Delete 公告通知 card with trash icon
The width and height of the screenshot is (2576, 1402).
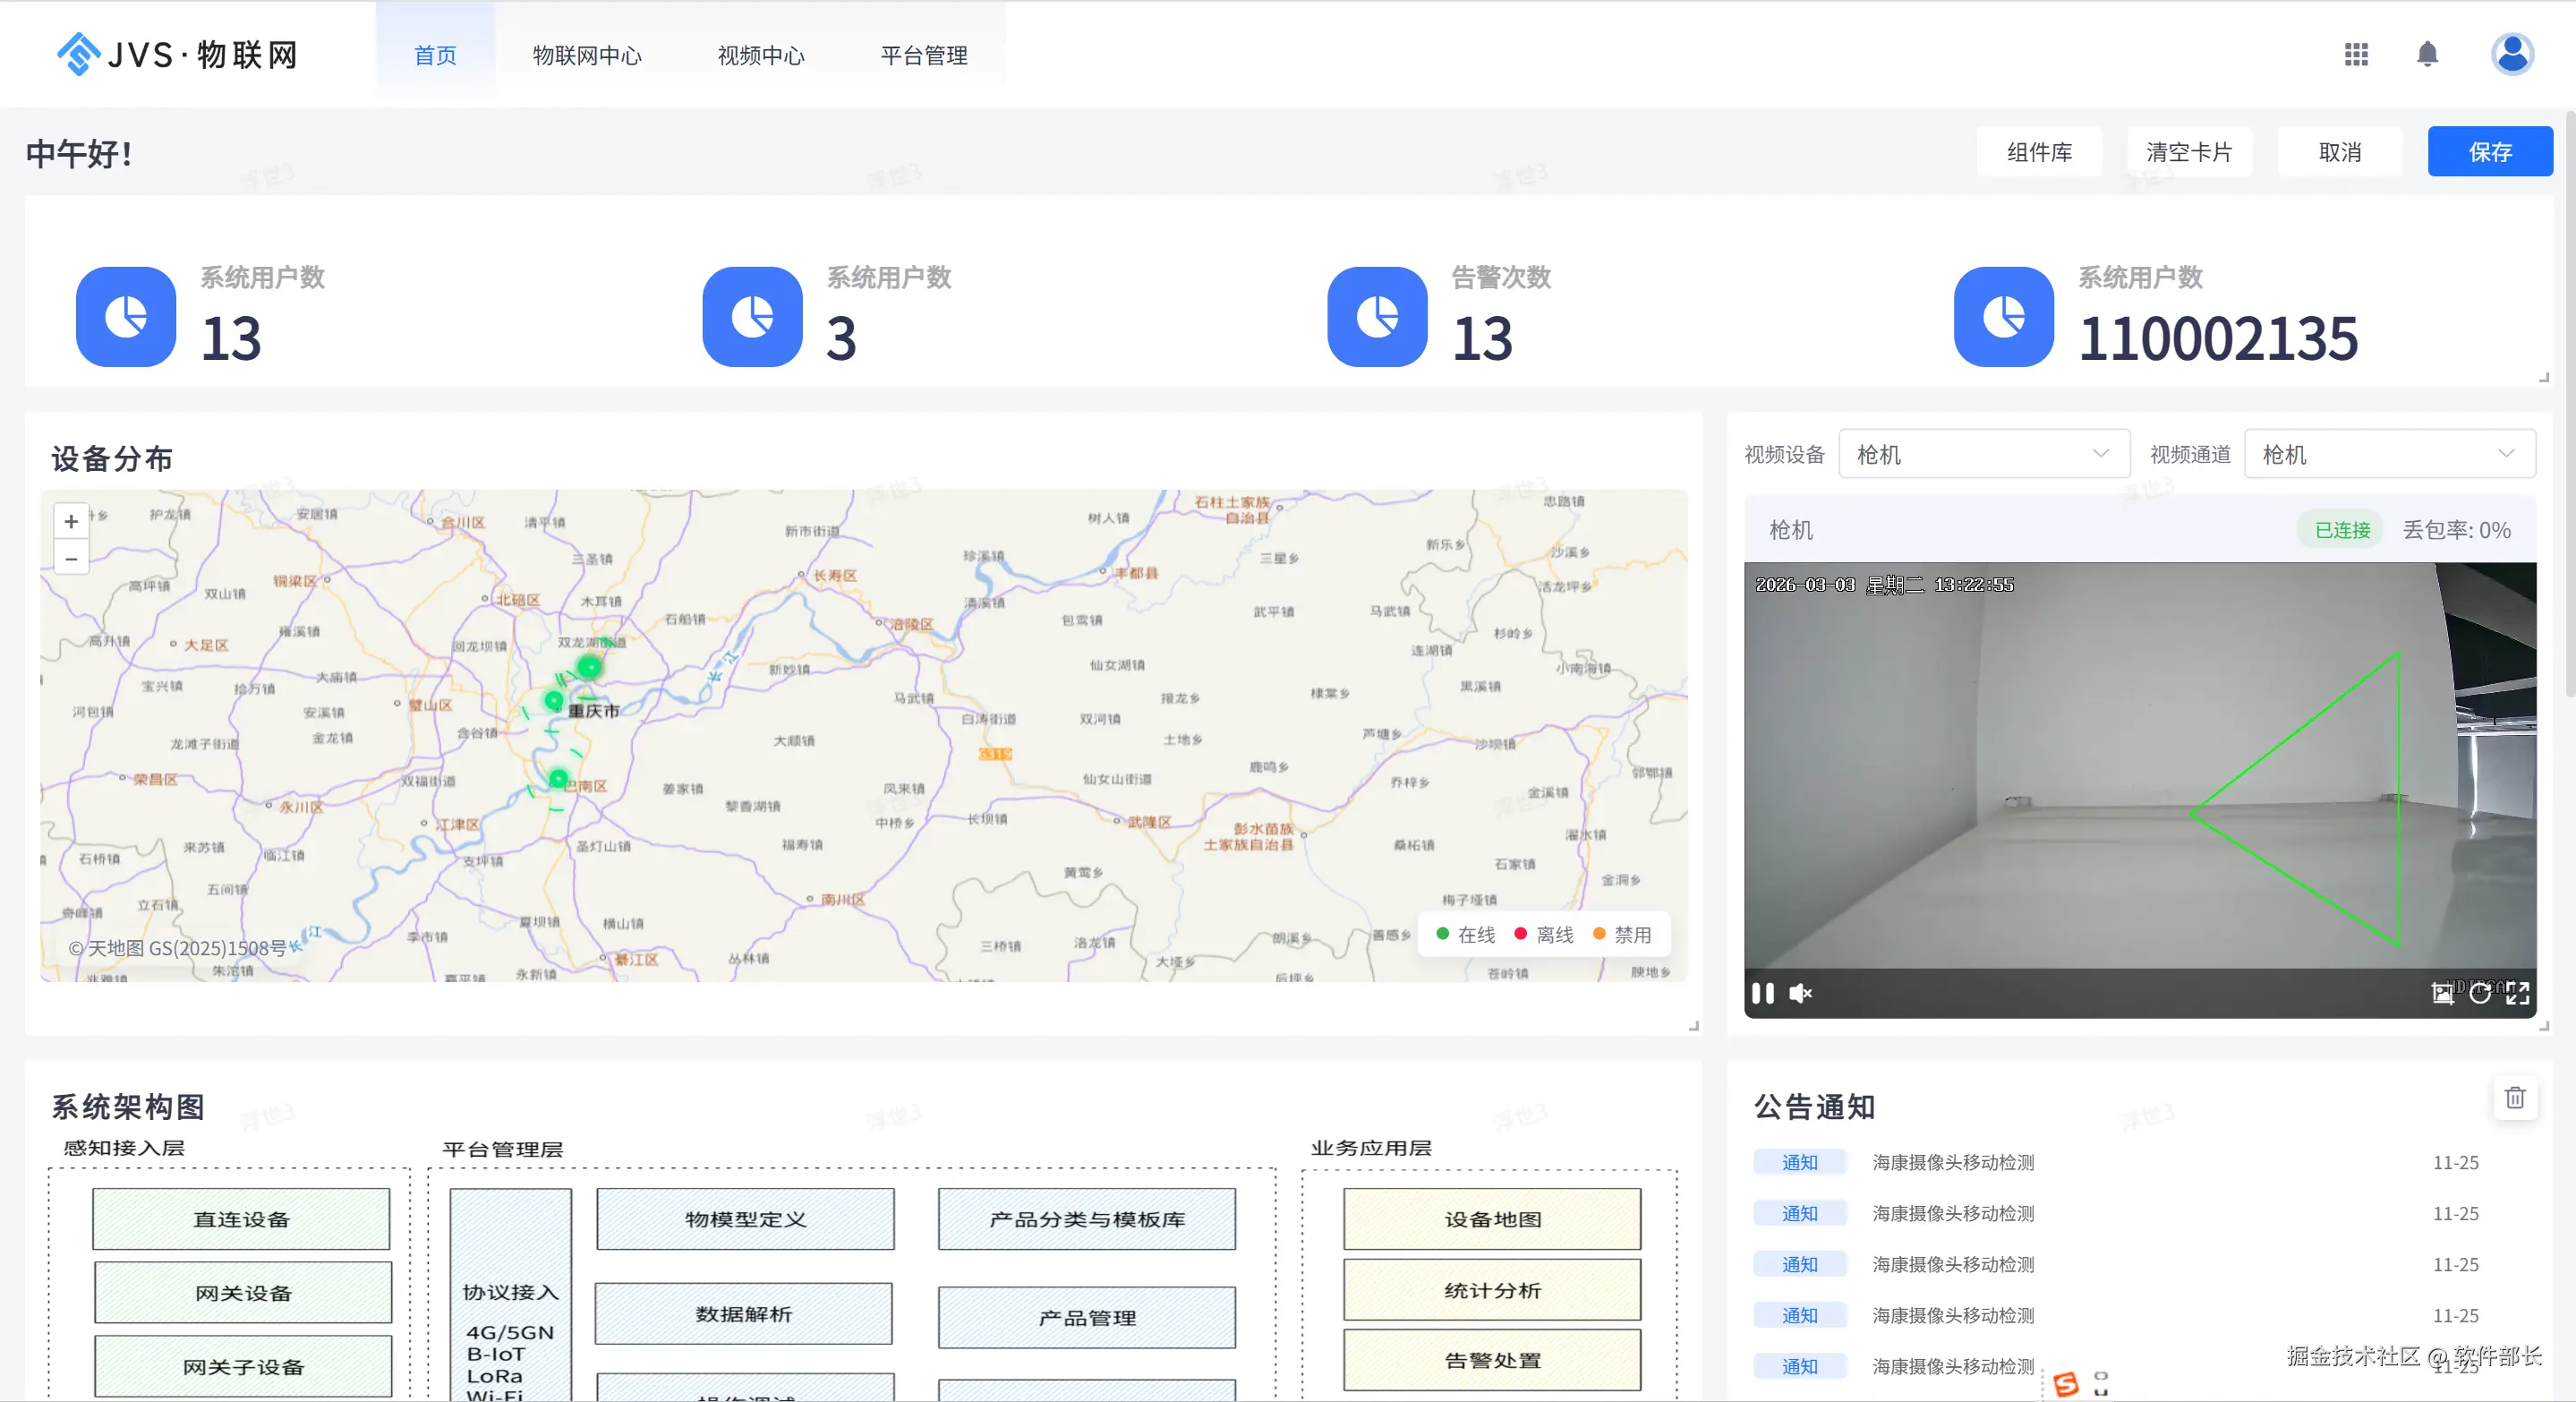tap(2514, 1098)
